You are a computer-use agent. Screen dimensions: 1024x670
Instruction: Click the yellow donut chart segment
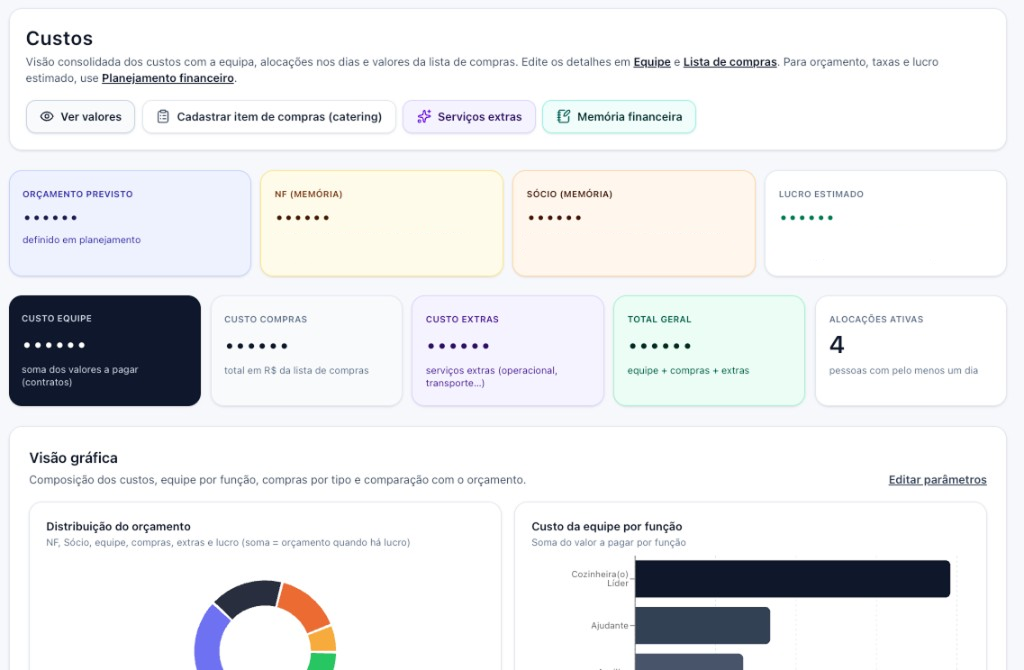tap(323, 639)
